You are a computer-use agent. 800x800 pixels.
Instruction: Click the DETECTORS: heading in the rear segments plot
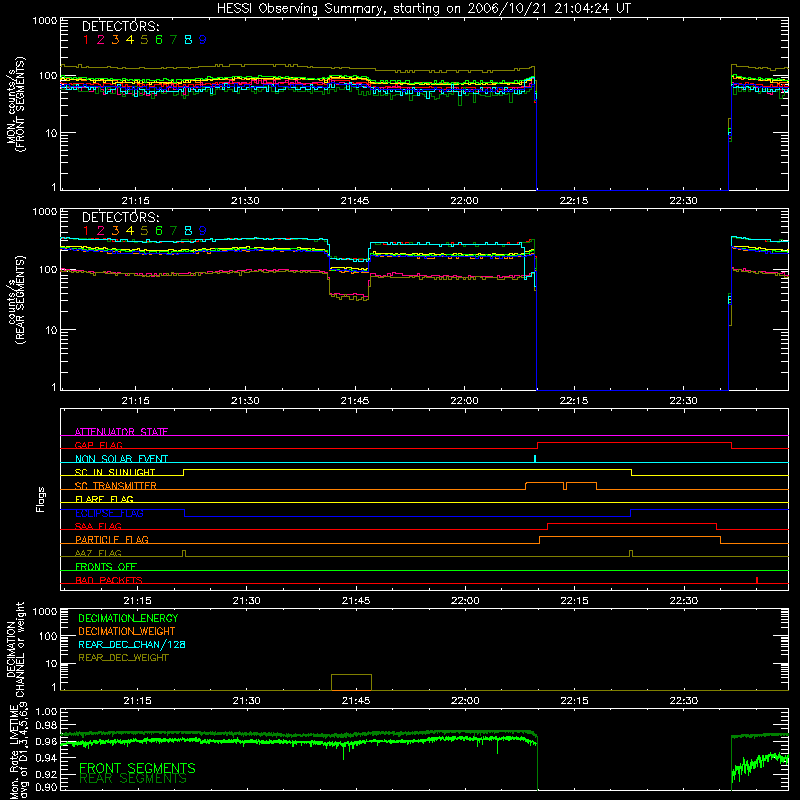click(120, 217)
